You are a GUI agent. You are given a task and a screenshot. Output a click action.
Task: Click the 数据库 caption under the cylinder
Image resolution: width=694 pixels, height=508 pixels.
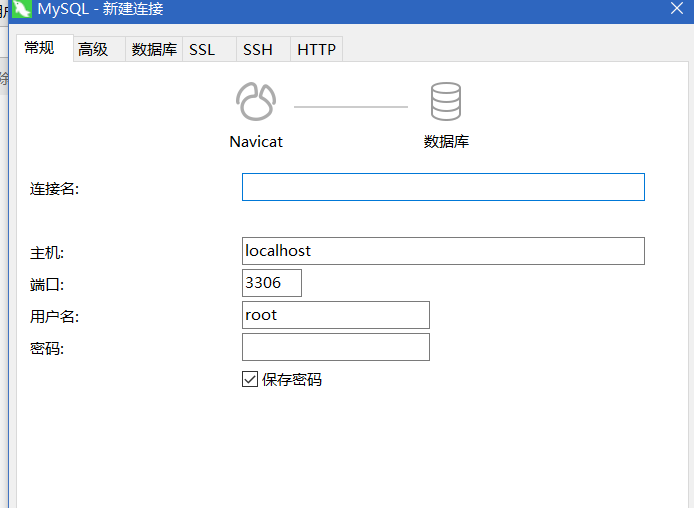[446, 142]
